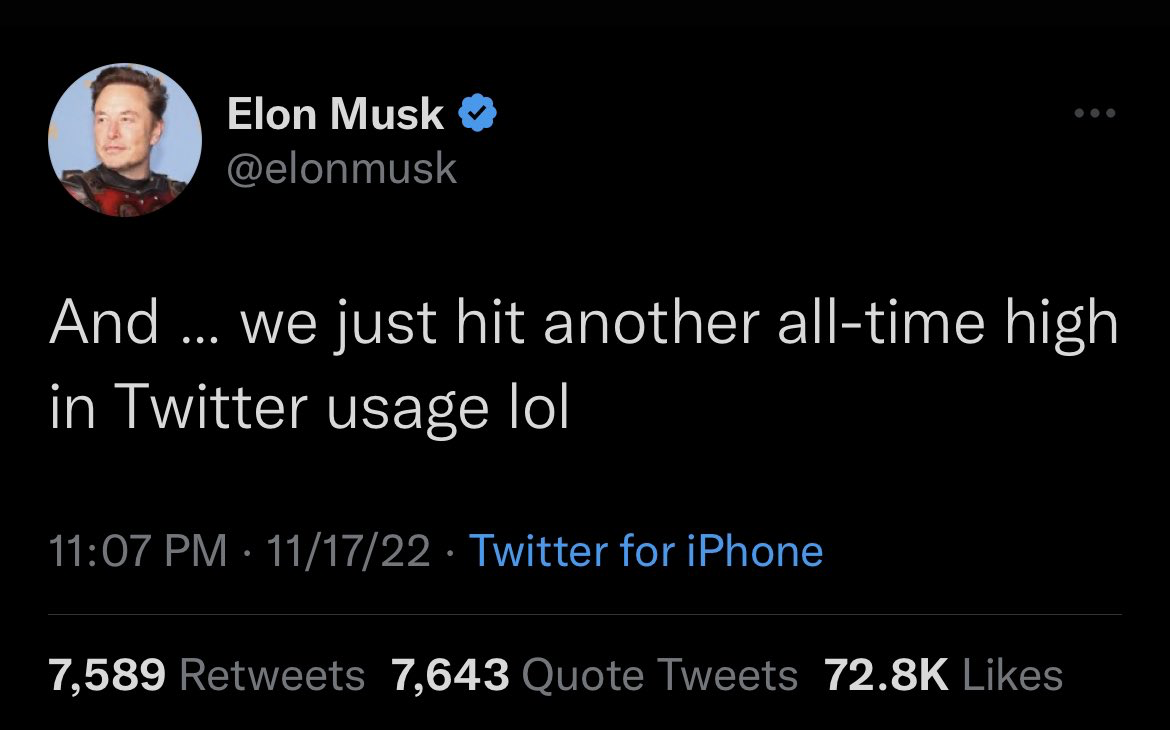Click the Retweets count number
Screen dimensions: 1170x730
104,675
